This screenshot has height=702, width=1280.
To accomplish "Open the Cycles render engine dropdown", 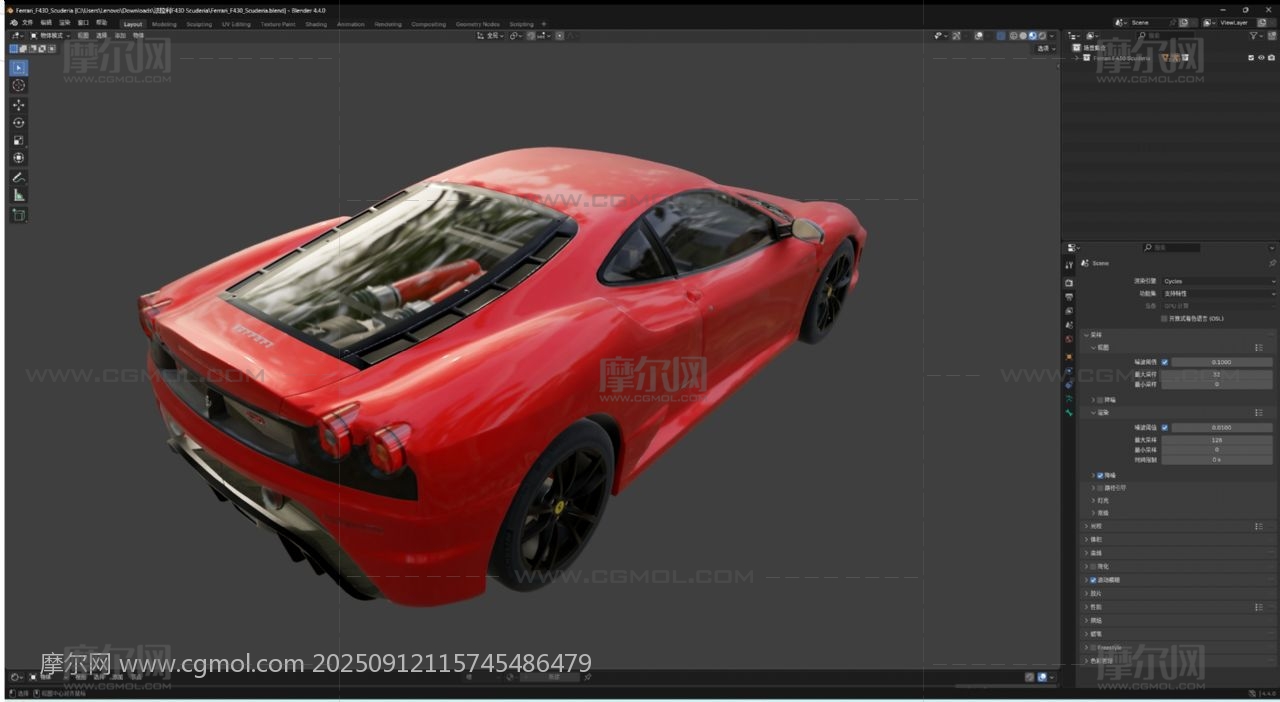I will tap(1218, 282).
